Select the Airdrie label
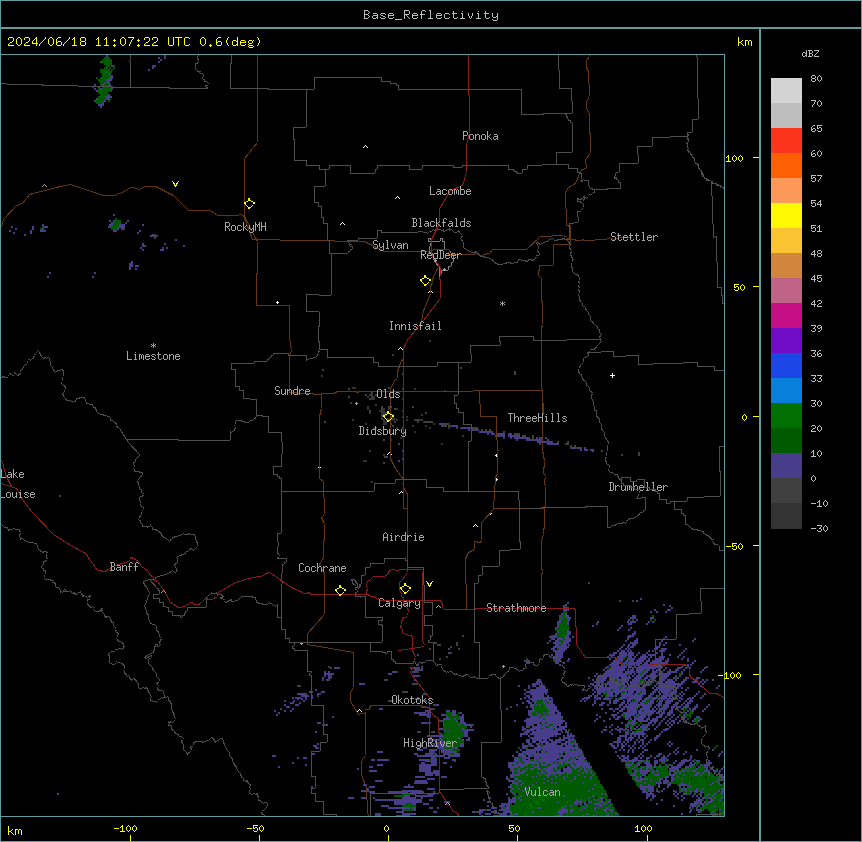The image size is (862, 842). click(404, 537)
